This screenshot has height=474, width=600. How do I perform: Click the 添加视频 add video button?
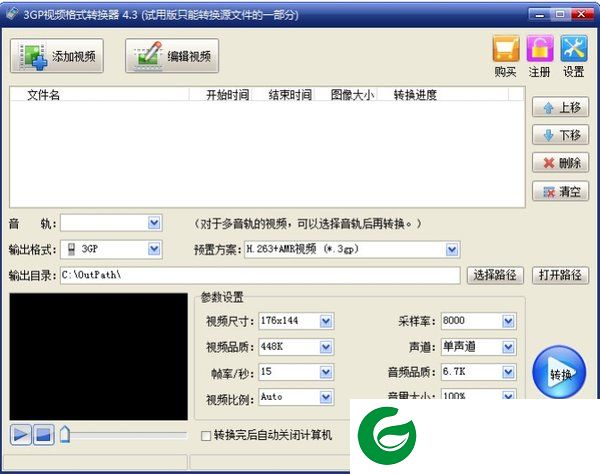pyautogui.click(x=57, y=56)
